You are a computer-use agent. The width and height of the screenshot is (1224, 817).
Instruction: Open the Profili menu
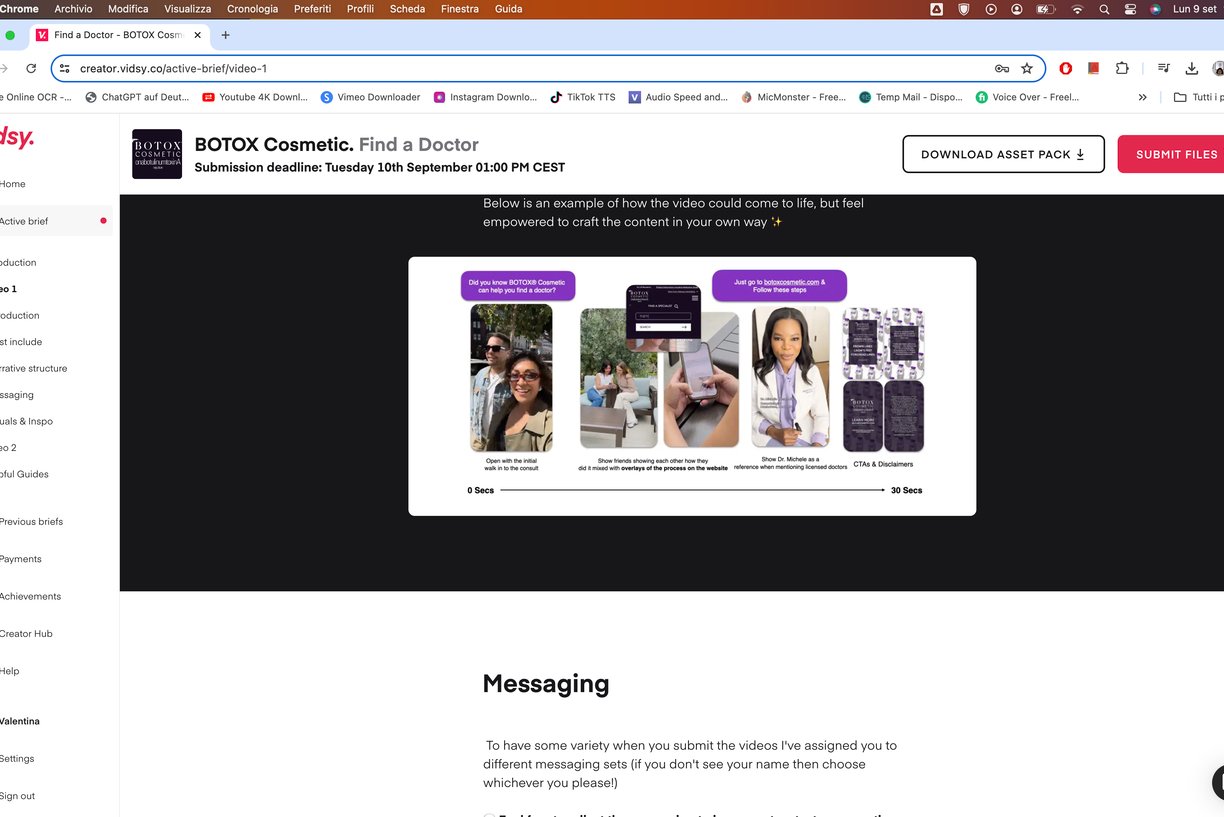click(360, 9)
